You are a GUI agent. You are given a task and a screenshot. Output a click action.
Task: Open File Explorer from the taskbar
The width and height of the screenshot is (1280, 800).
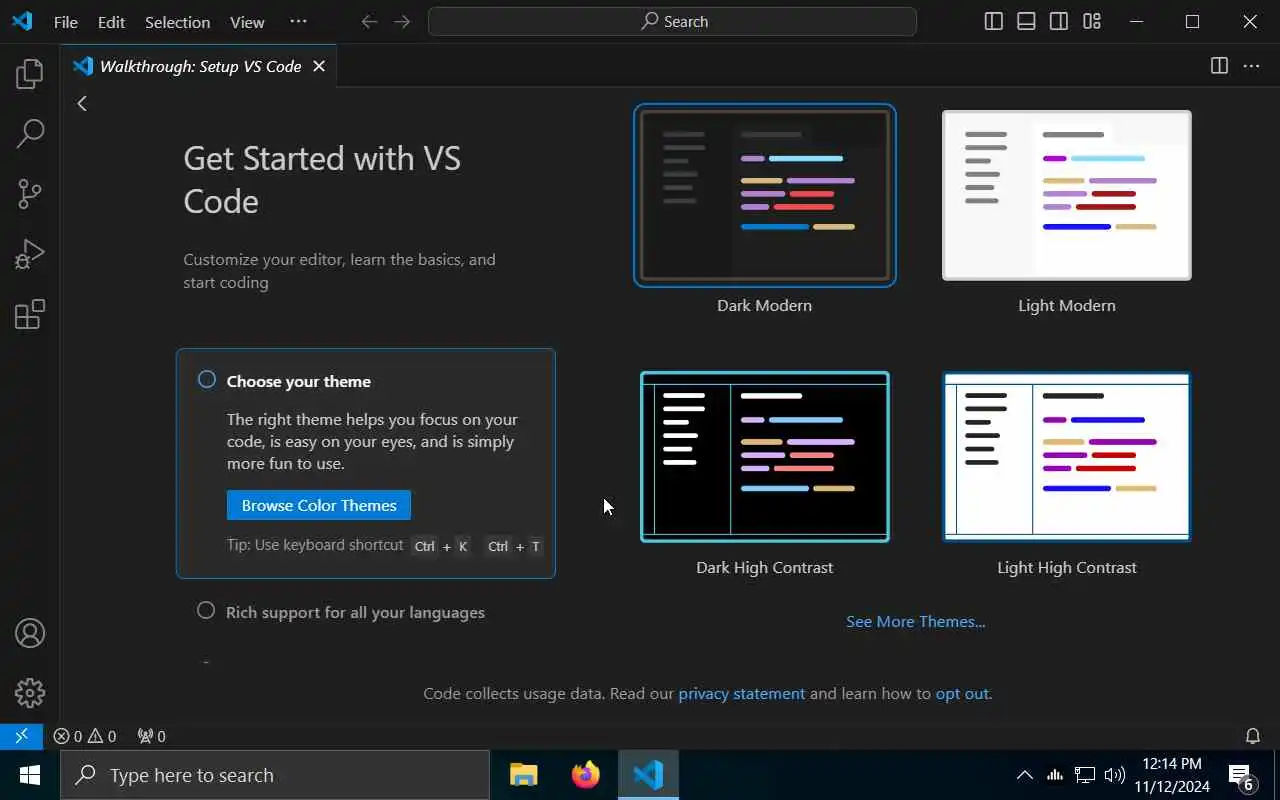pyautogui.click(x=523, y=775)
